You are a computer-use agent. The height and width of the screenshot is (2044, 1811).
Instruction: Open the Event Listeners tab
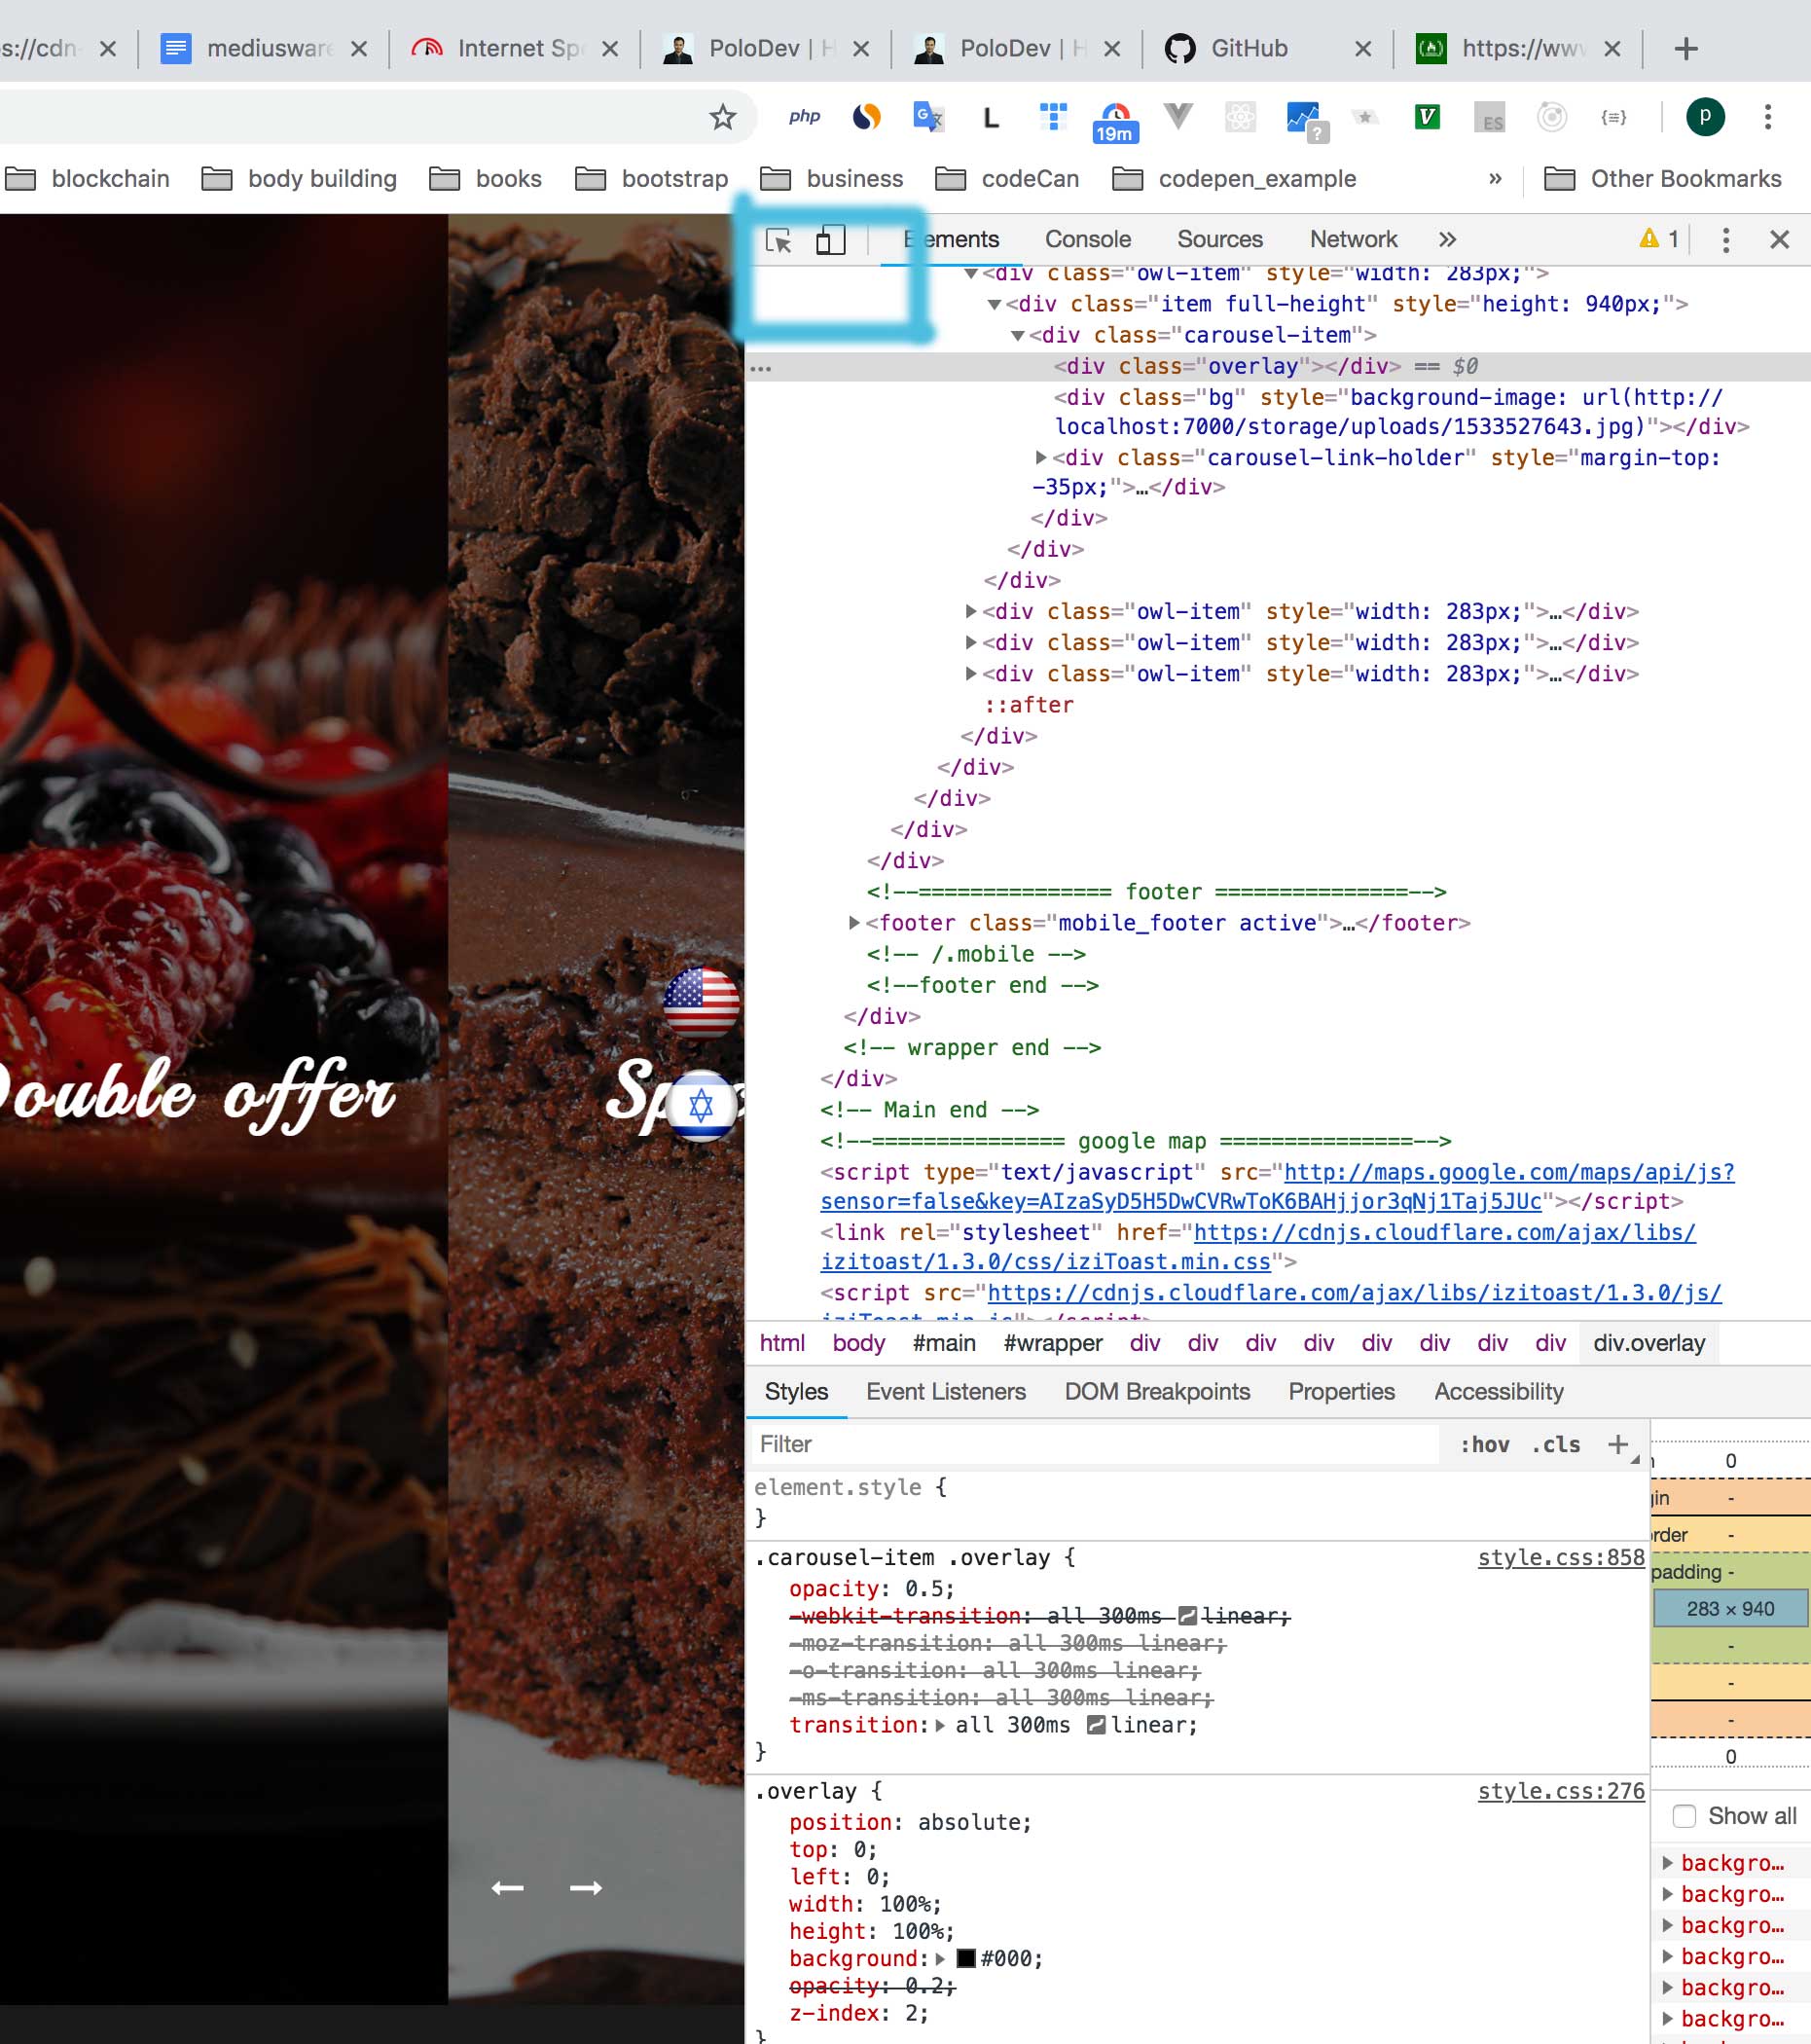tap(946, 1392)
